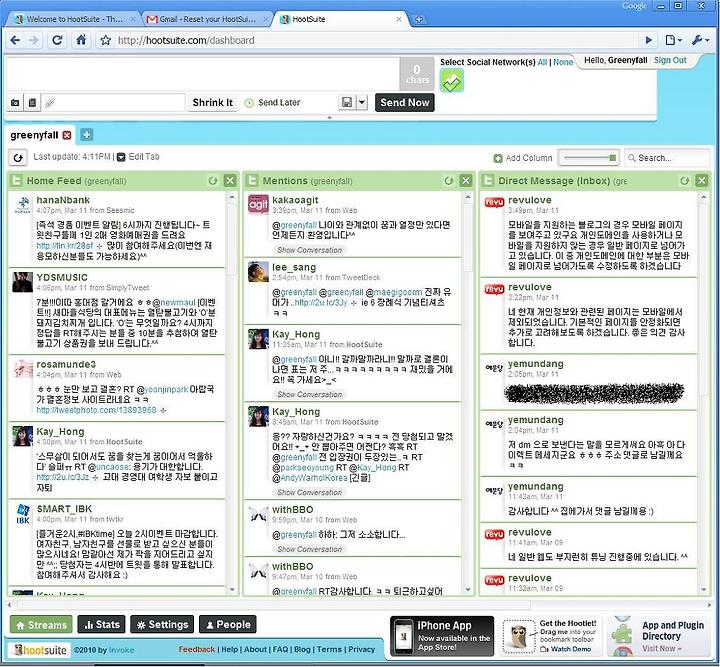Click YDSMUSIC avatar thumbnail
The image size is (720, 667).
[x=22, y=282]
